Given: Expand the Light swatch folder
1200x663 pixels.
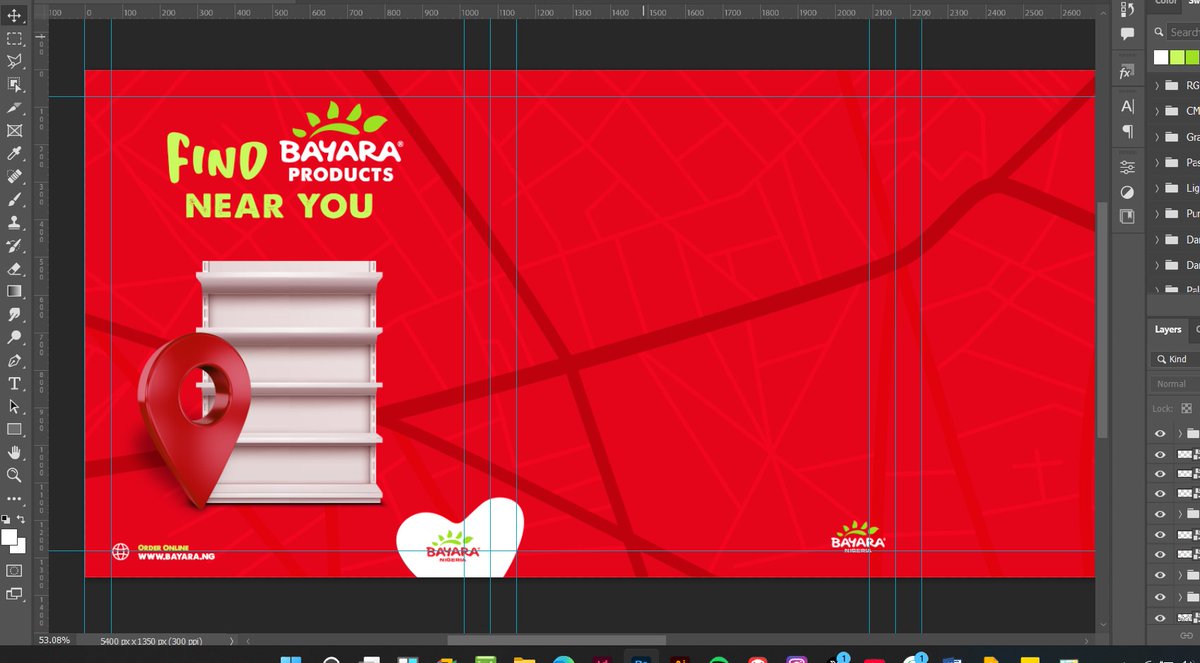Looking at the screenshot, I should [1158, 188].
